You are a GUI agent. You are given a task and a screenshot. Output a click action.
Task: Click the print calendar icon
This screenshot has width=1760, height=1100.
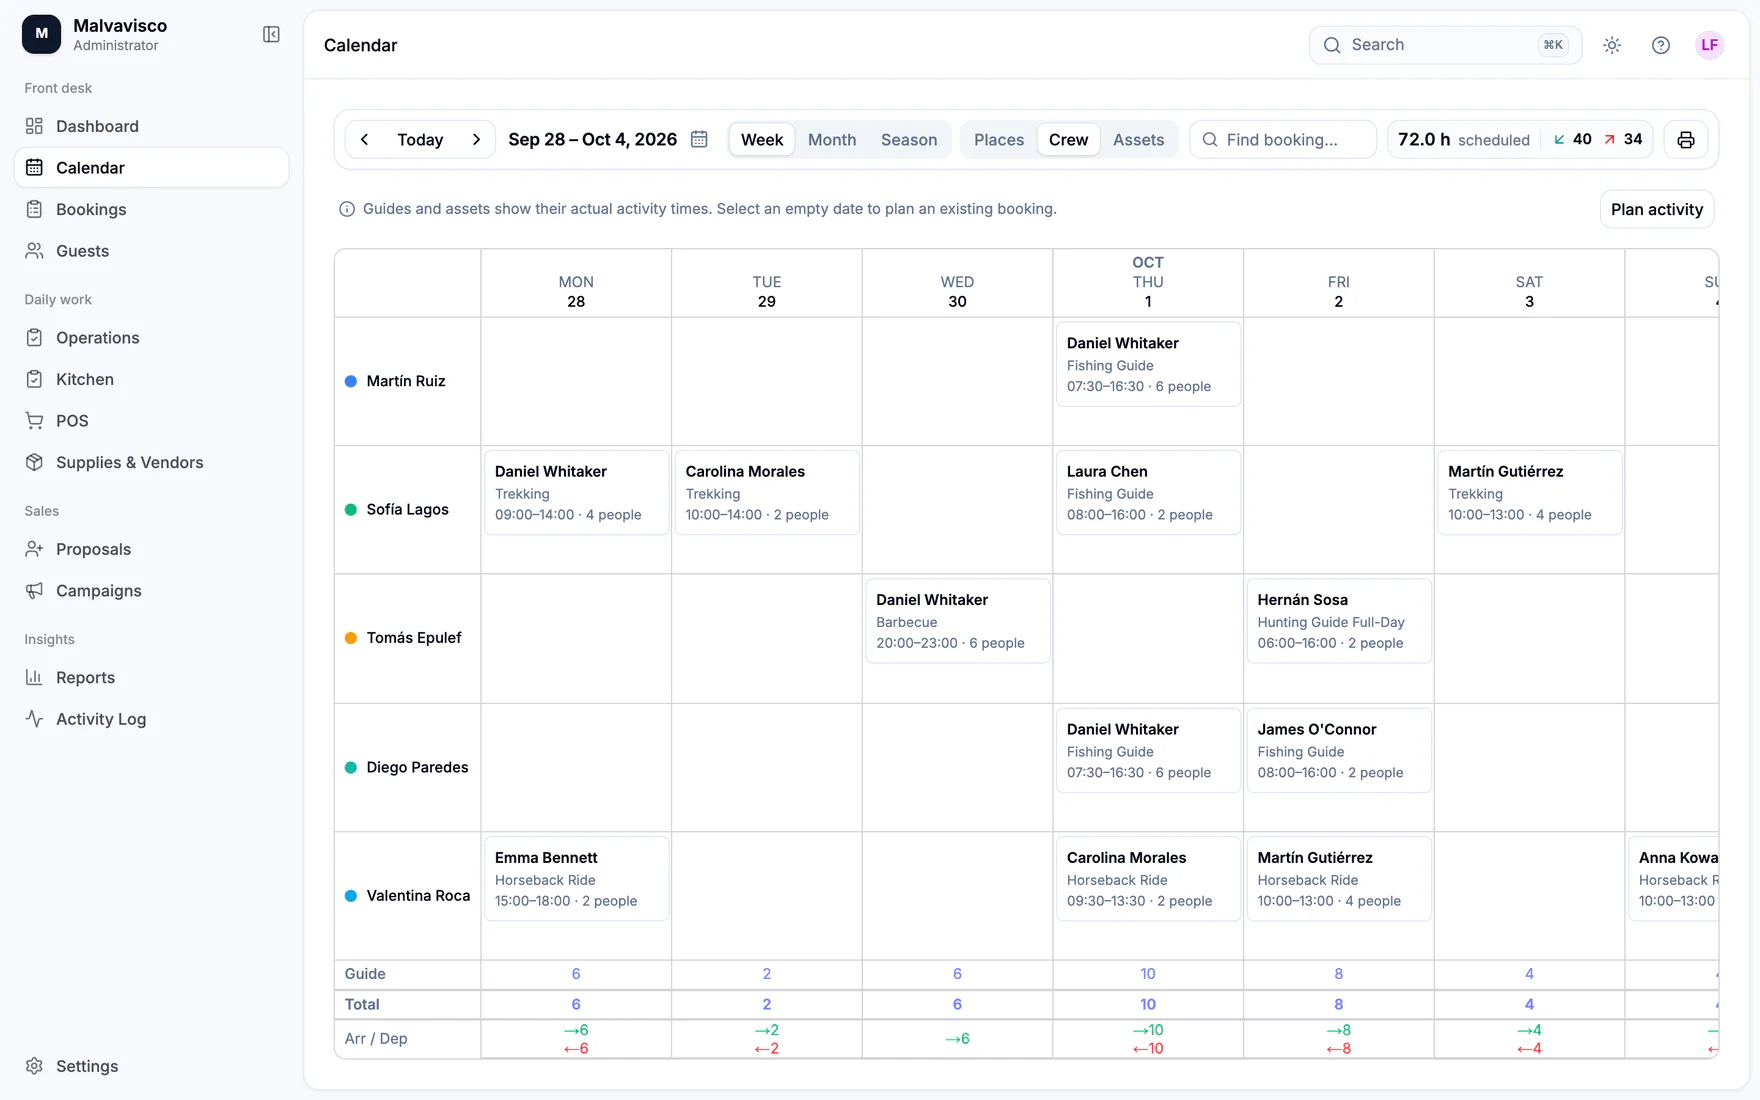[x=1686, y=140]
